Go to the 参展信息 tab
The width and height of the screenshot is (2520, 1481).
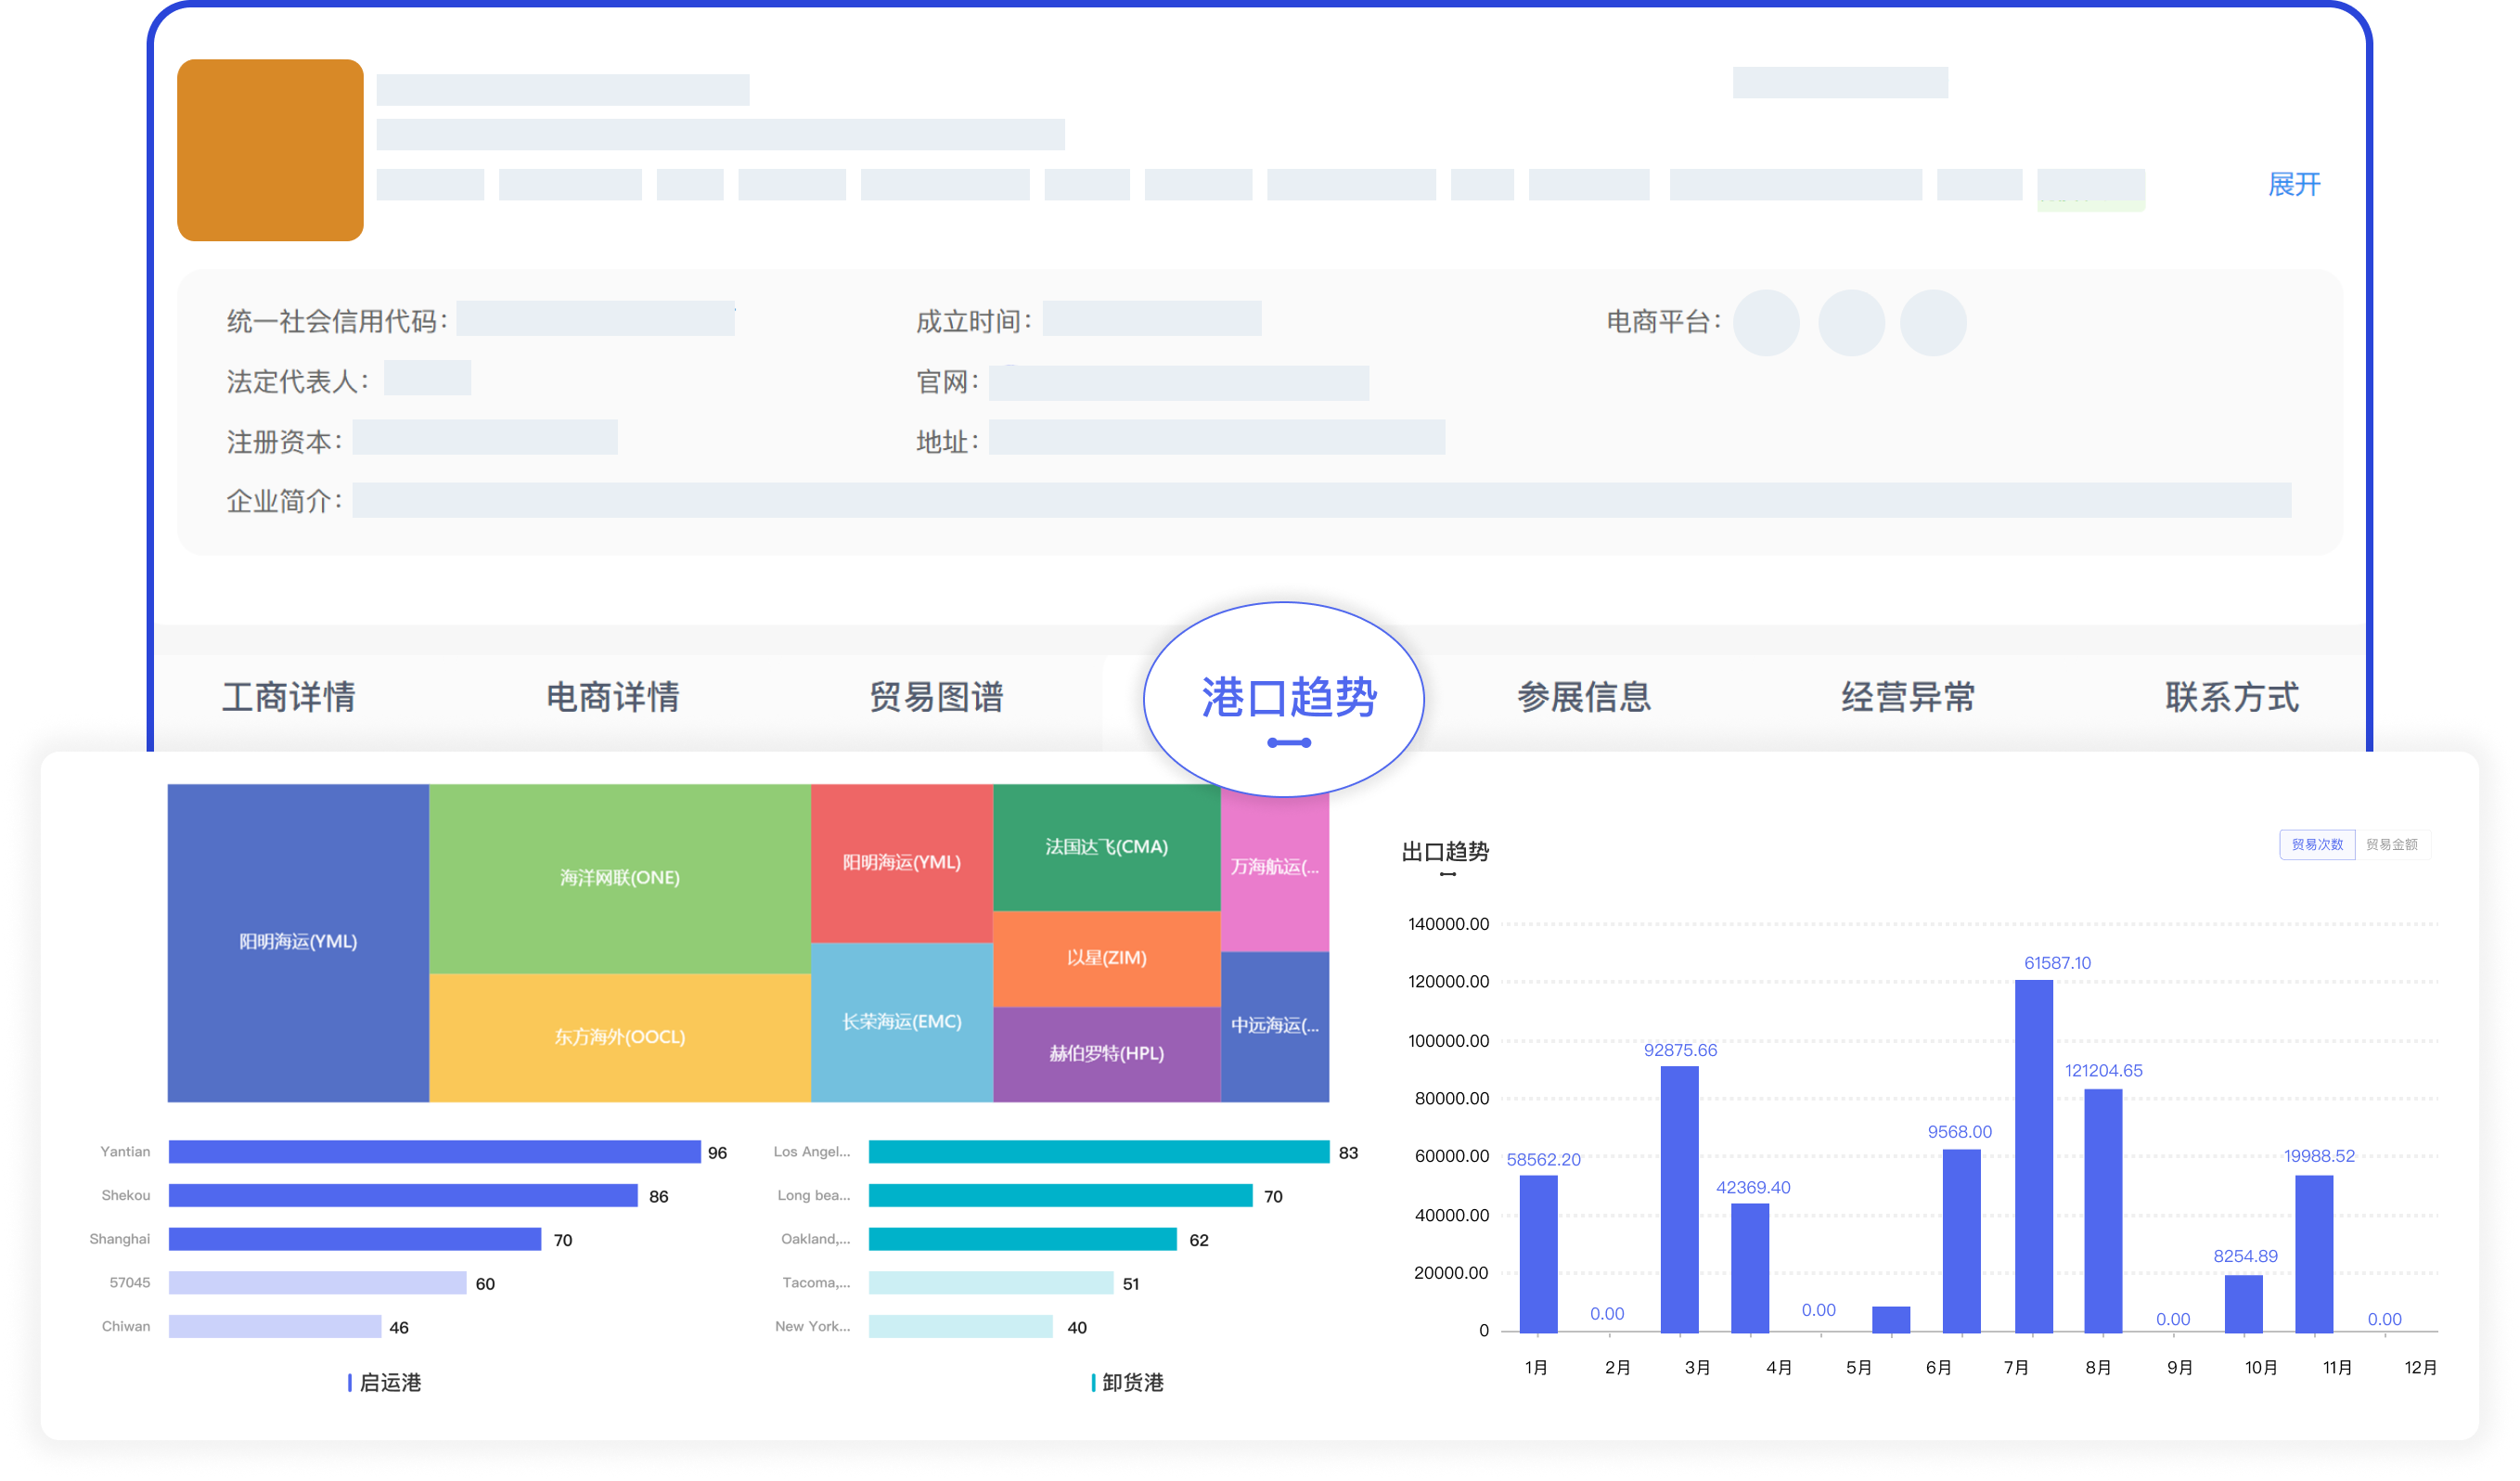(x=1584, y=697)
